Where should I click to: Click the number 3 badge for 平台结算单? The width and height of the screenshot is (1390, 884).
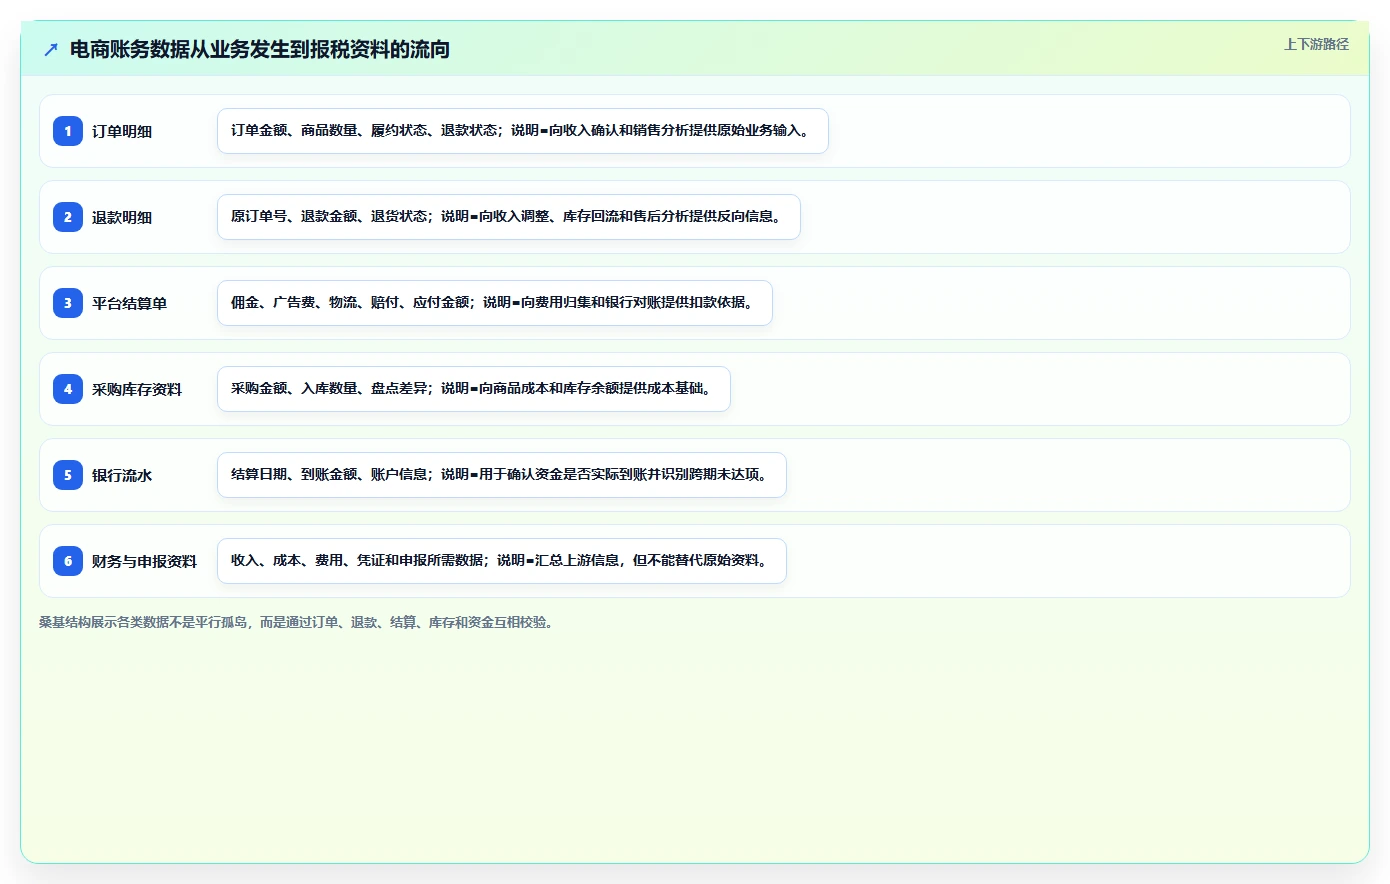click(x=68, y=303)
